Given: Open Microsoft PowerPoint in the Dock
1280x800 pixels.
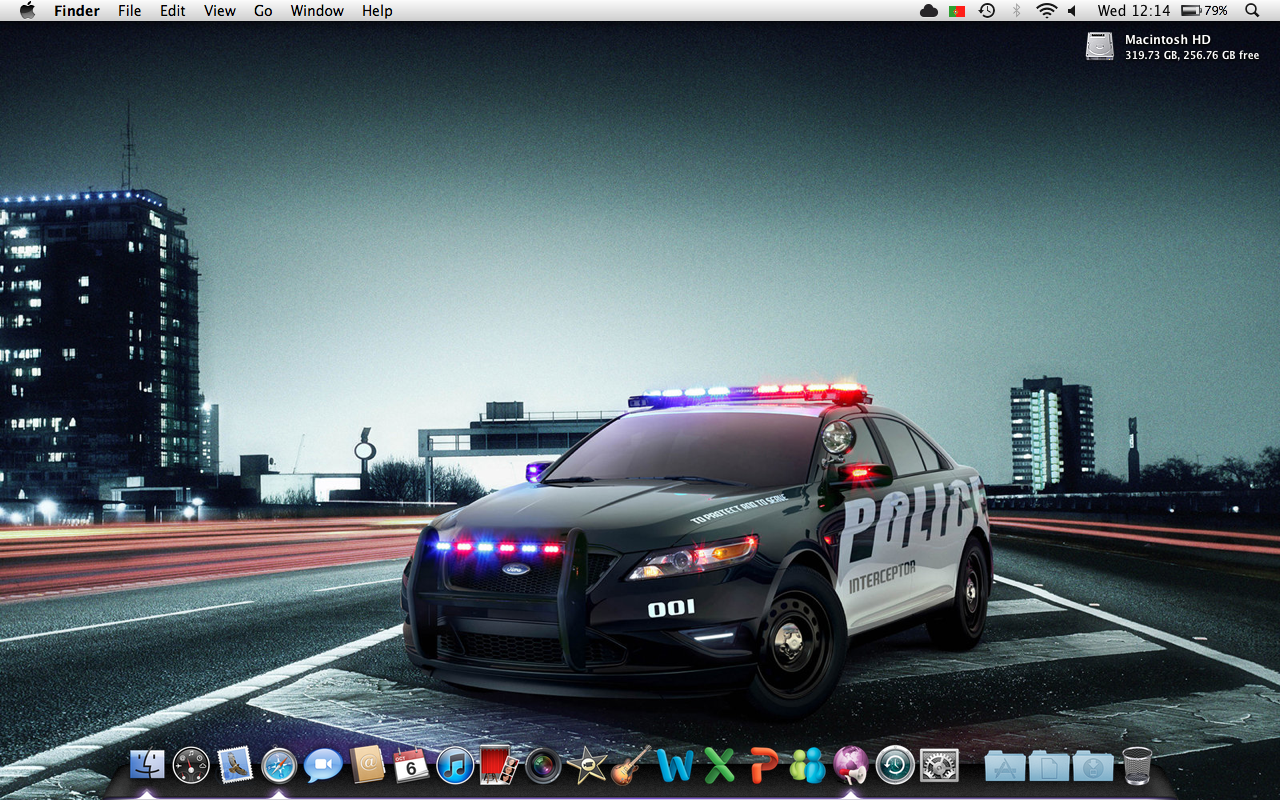Looking at the screenshot, I should [x=764, y=766].
